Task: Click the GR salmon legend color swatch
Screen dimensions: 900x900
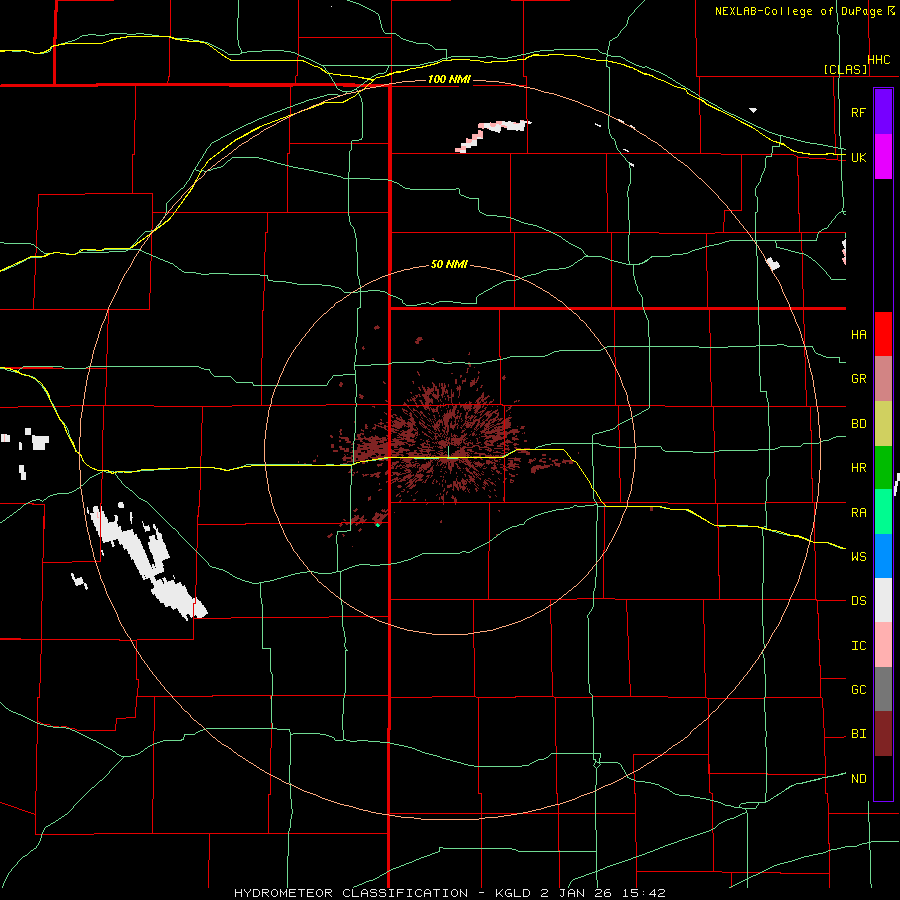Action: [x=883, y=379]
